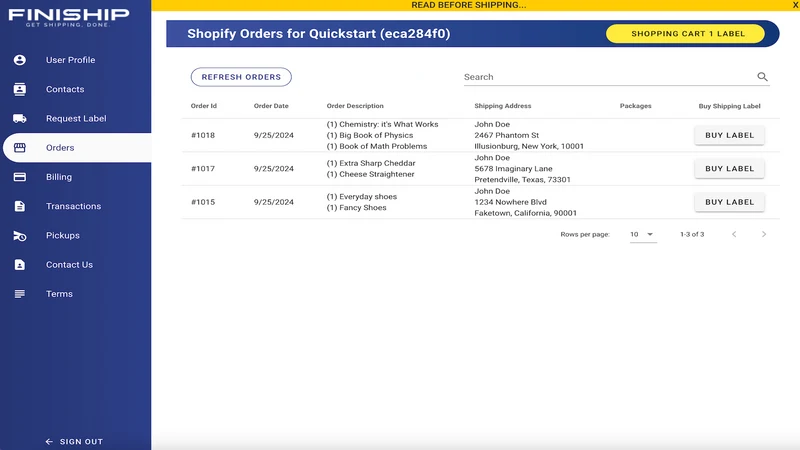Open Contact Us menu item
Screen dimensions: 800x450
click(x=77, y=265)
